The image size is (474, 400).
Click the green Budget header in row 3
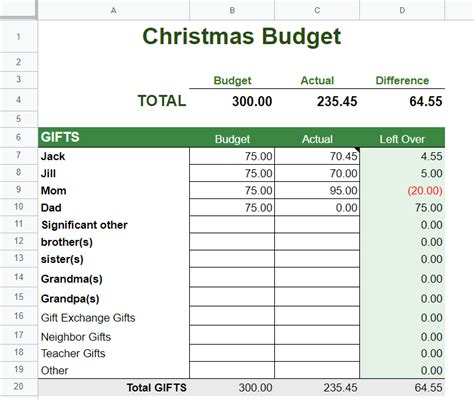click(232, 80)
